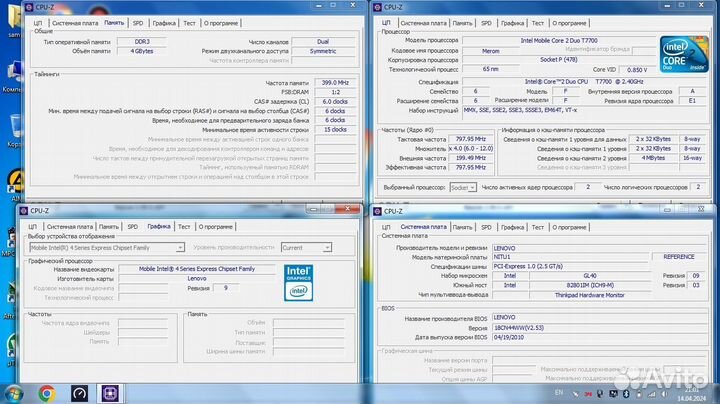The image size is (720, 404).
Task: Click the CPU-Z icon in Графика window title bar
Action: (x=24, y=211)
